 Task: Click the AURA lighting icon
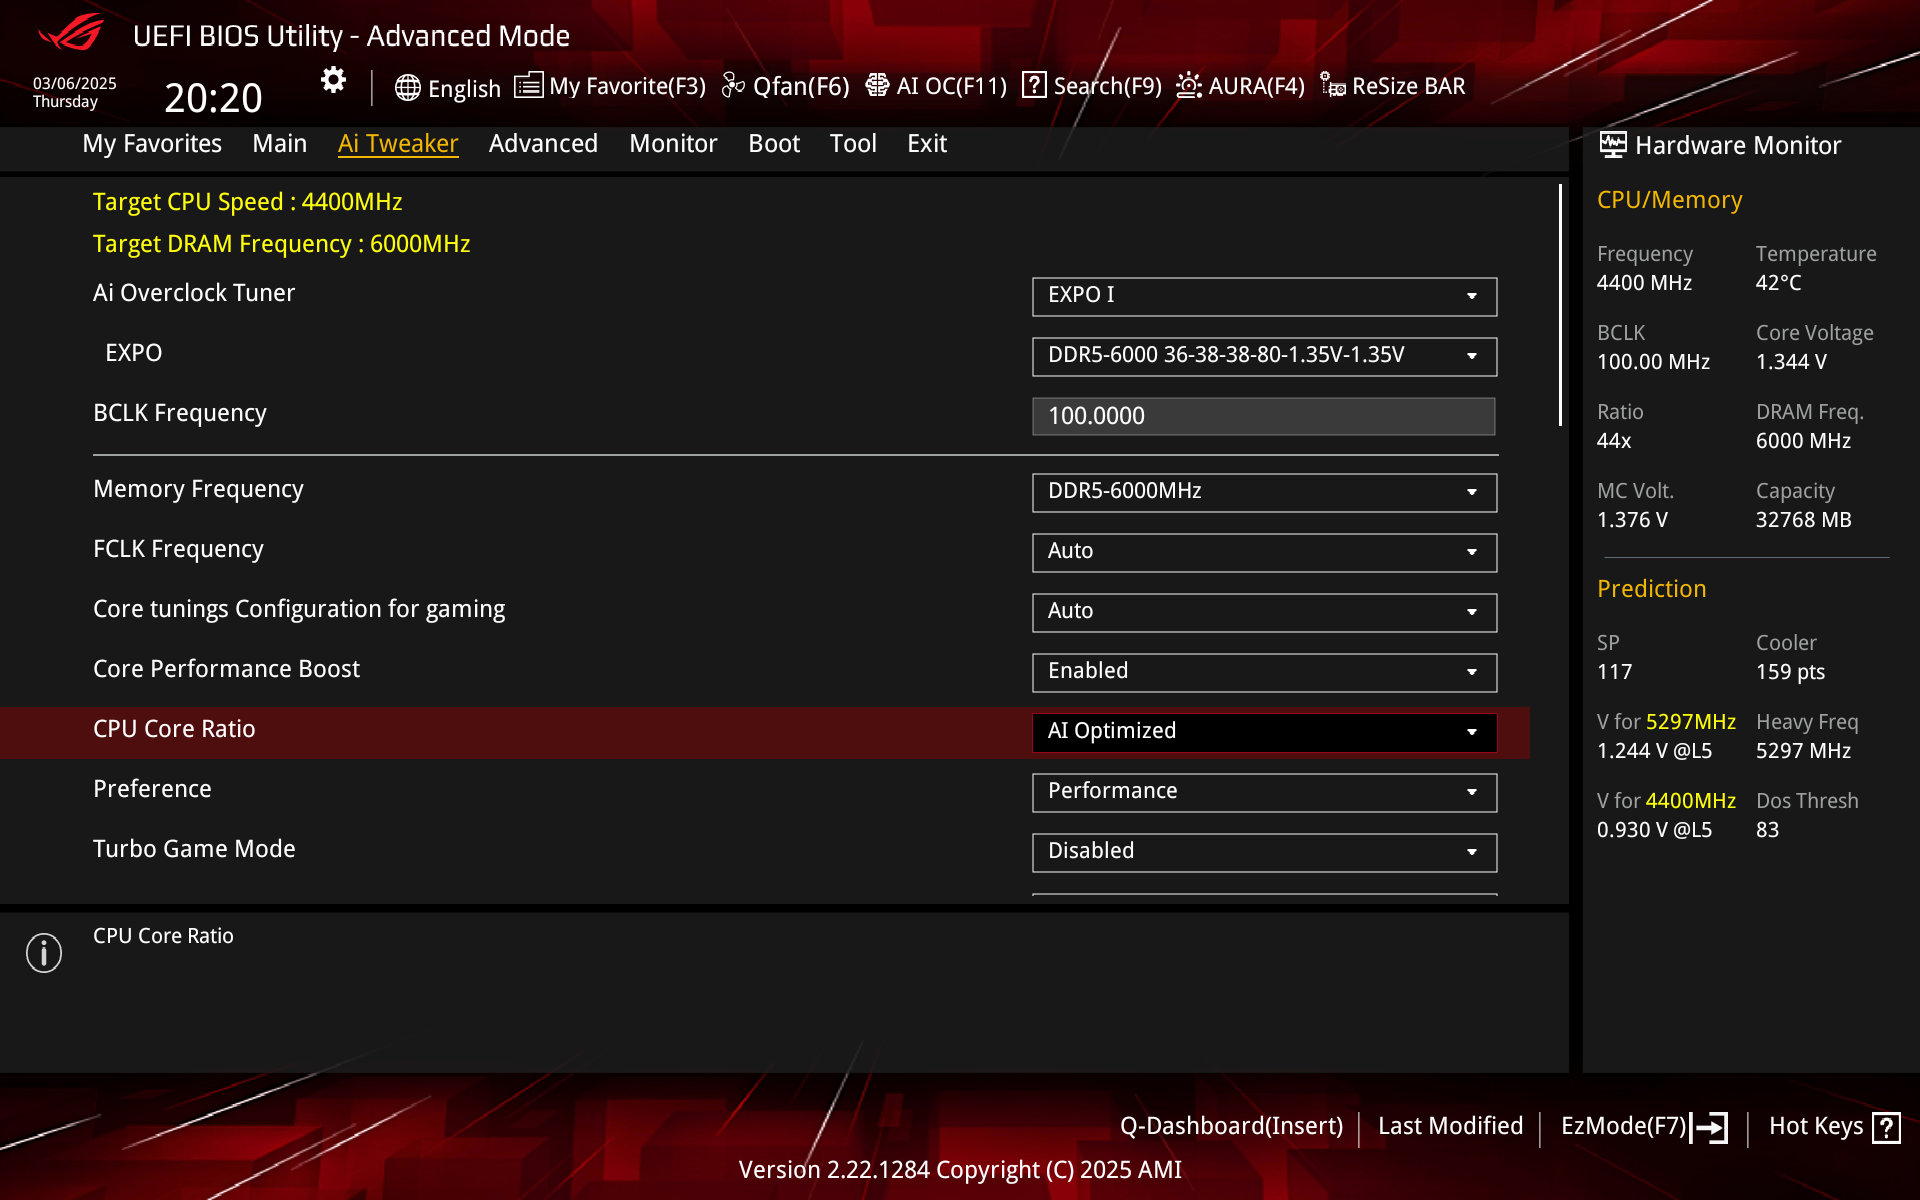[1188, 85]
